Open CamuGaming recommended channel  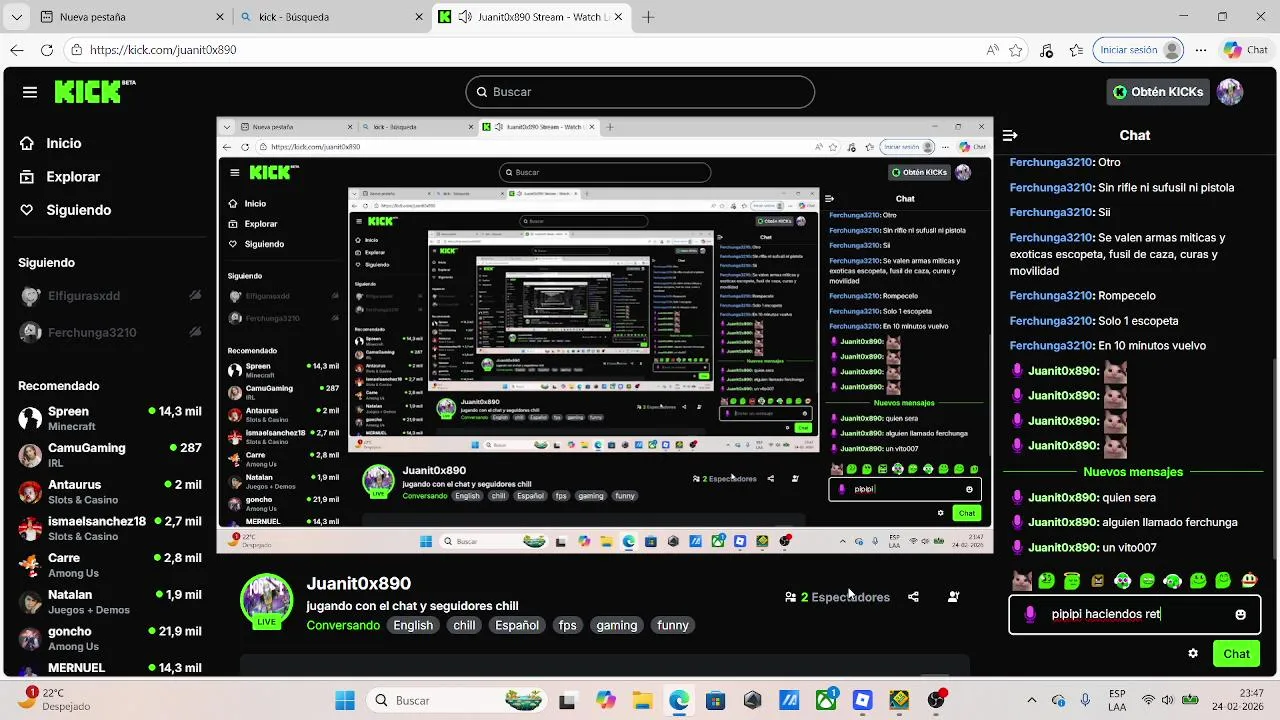(x=110, y=455)
